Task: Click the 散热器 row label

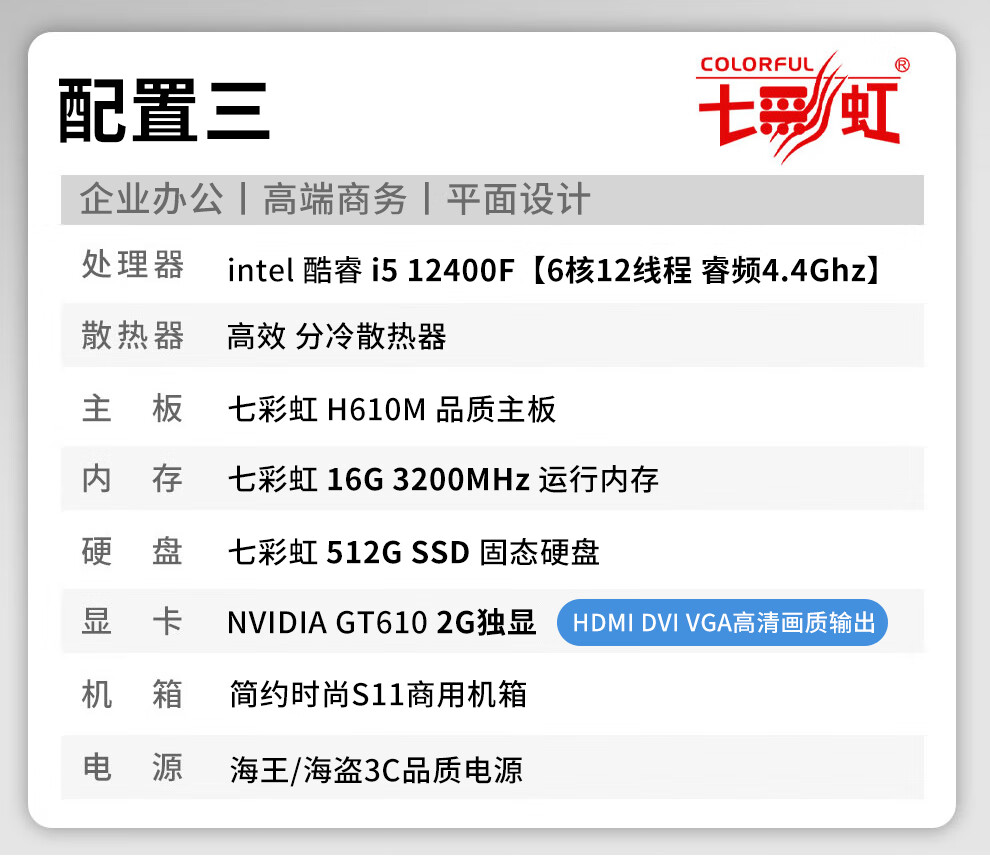Action: (133, 335)
